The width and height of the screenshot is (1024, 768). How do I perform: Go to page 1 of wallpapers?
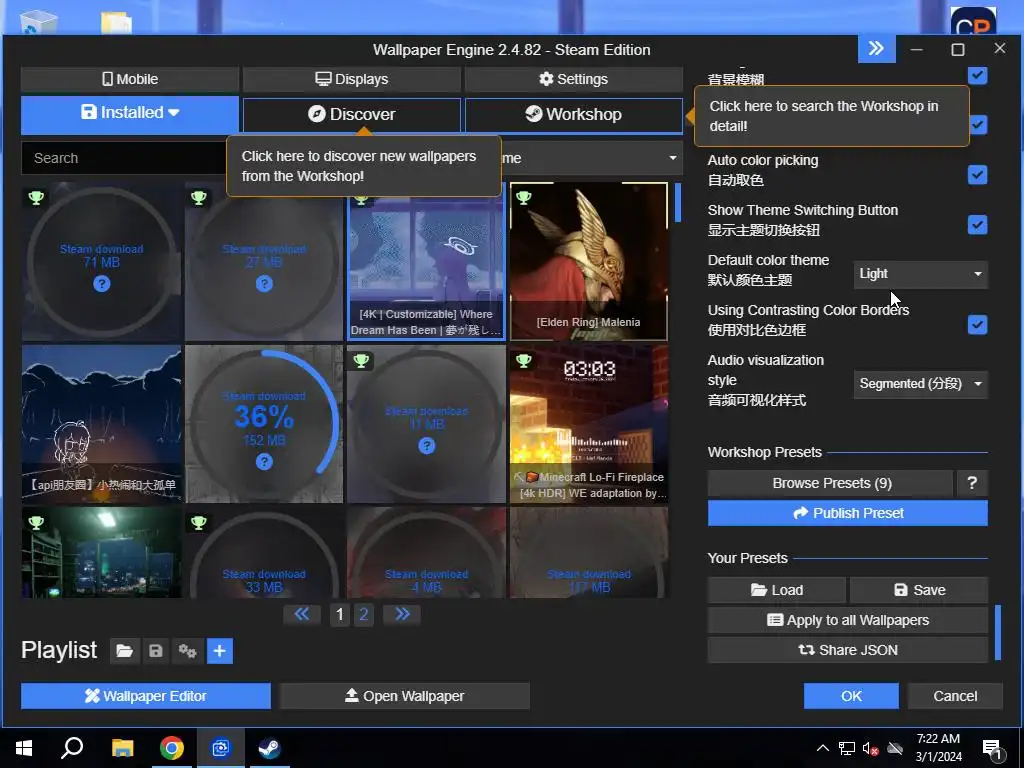coord(340,615)
